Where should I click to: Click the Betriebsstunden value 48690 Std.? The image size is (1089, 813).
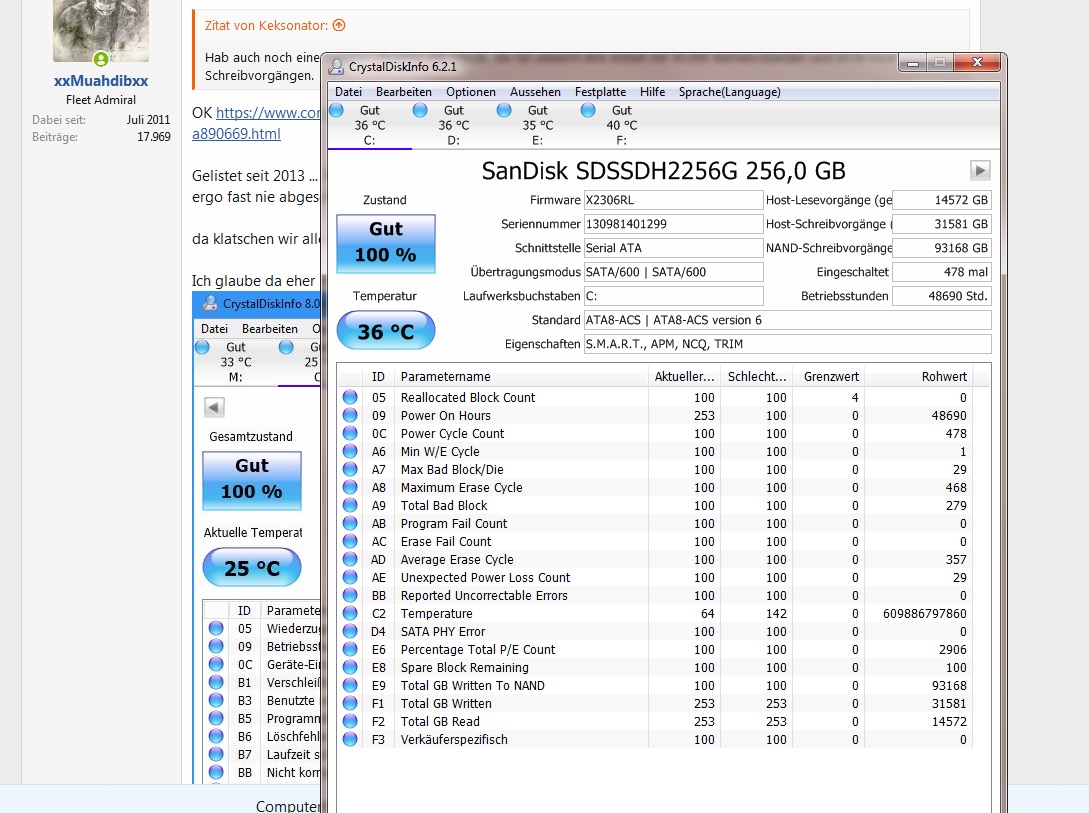(942, 296)
